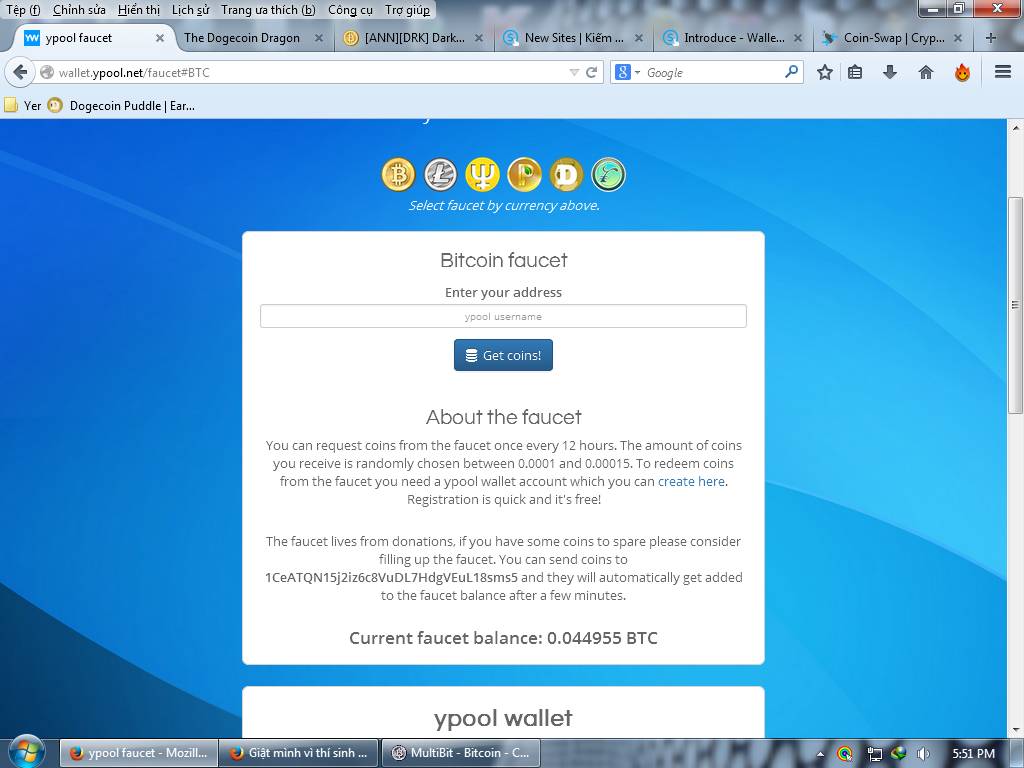Screen dimensions: 1024x768
Task: Select the Peercoin faucet coin icon
Action: 524,174
